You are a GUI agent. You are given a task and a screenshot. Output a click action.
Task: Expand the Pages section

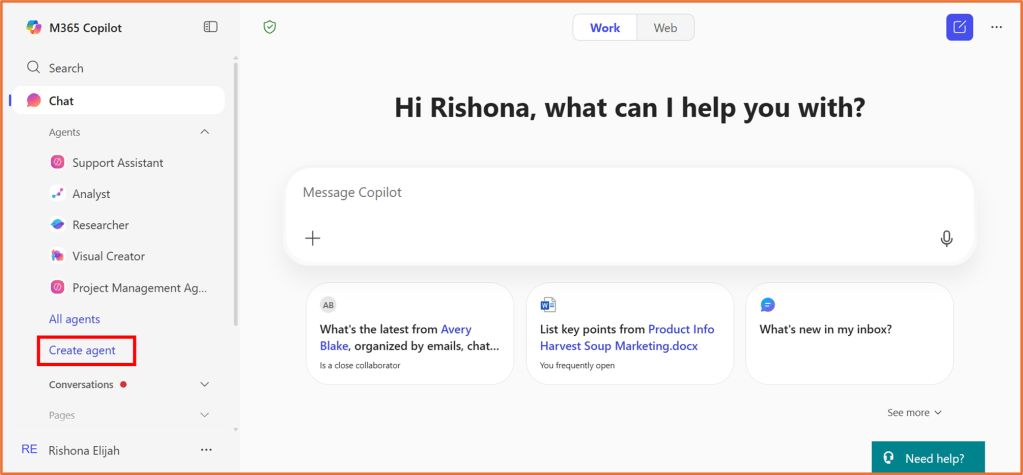[x=205, y=415]
